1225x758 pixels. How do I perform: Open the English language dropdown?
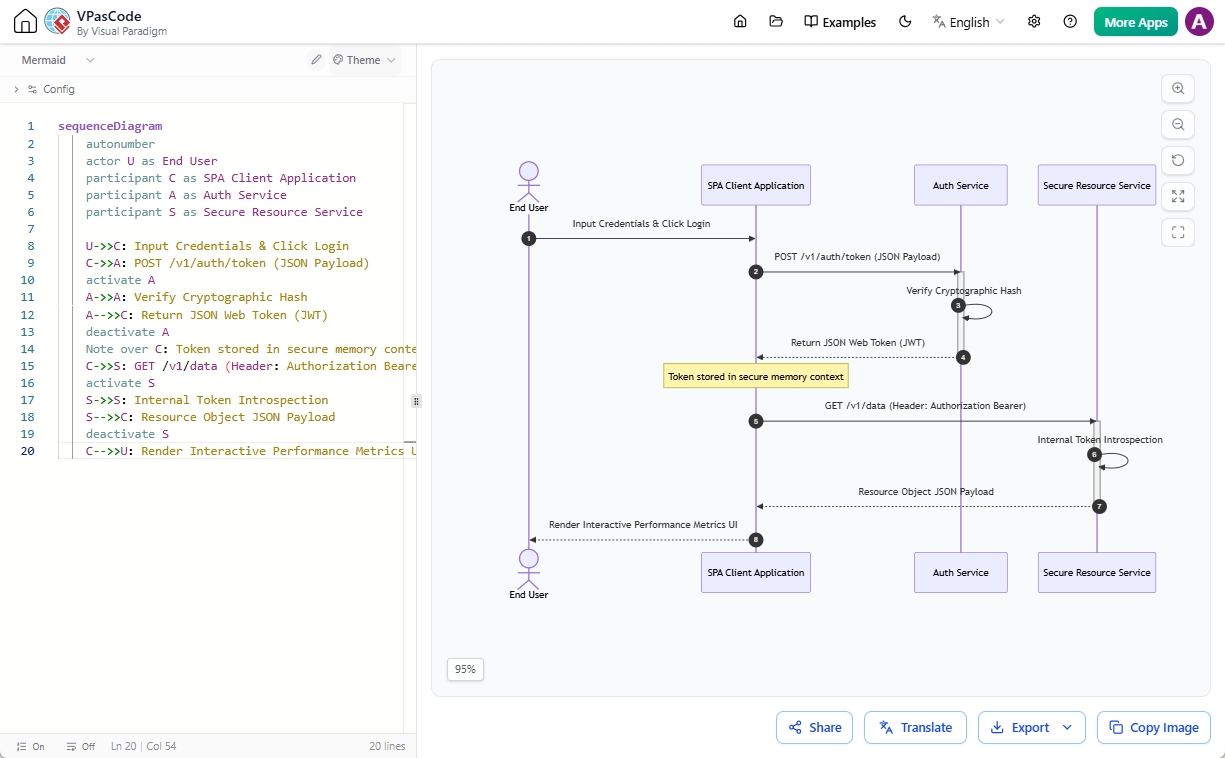[x=968, y=22]
